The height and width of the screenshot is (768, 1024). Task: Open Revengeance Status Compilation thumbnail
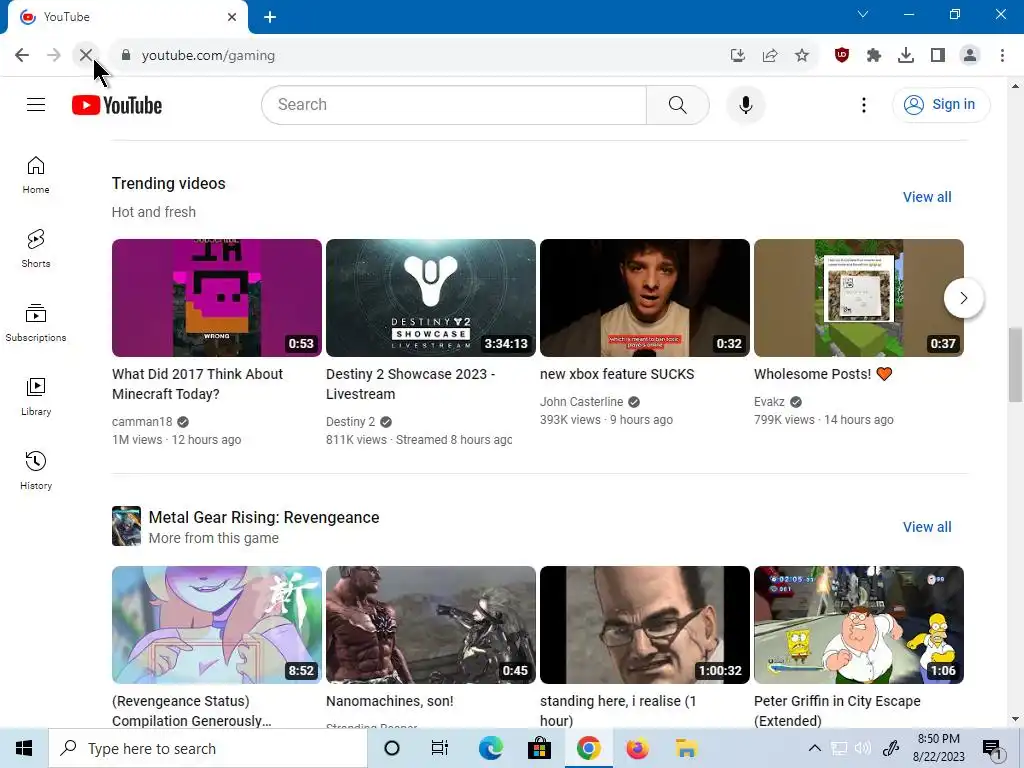click(217, 625)
